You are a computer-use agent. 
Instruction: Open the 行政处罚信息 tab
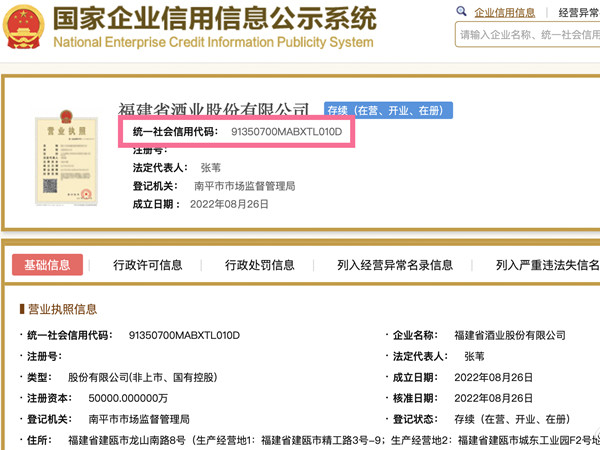[259, 265]
